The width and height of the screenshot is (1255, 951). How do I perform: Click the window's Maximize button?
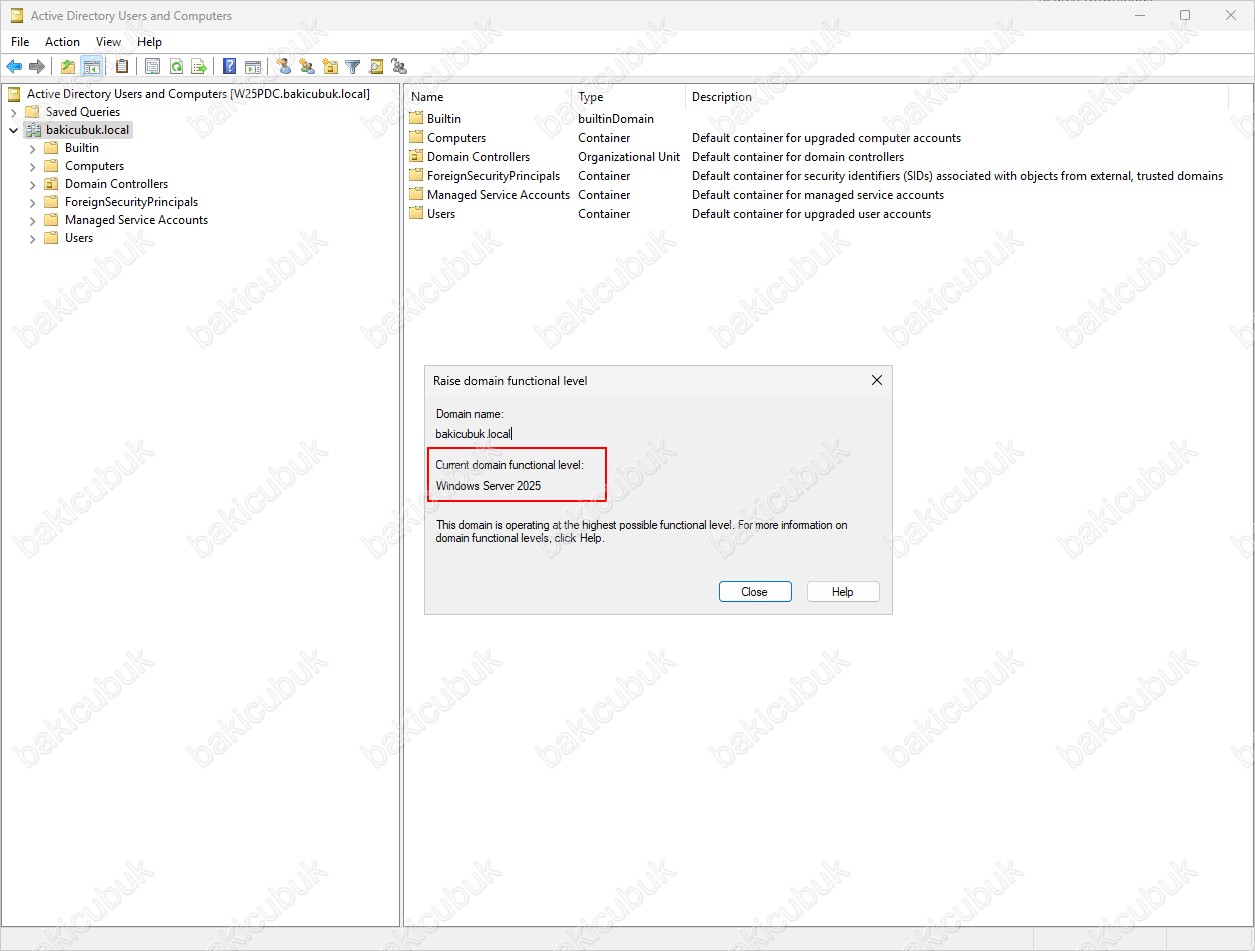(1185, 15)
